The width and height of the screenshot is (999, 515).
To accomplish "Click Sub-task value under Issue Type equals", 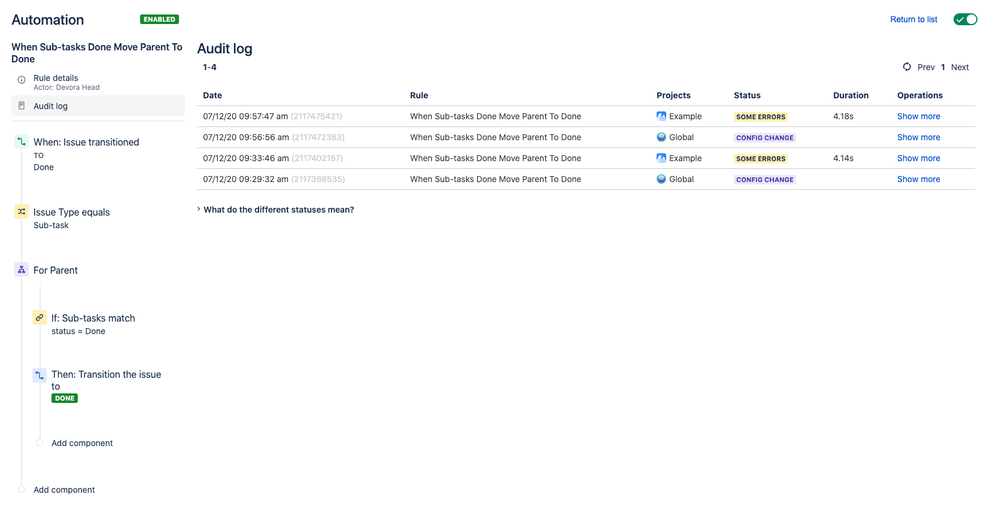I will point(51,225).
